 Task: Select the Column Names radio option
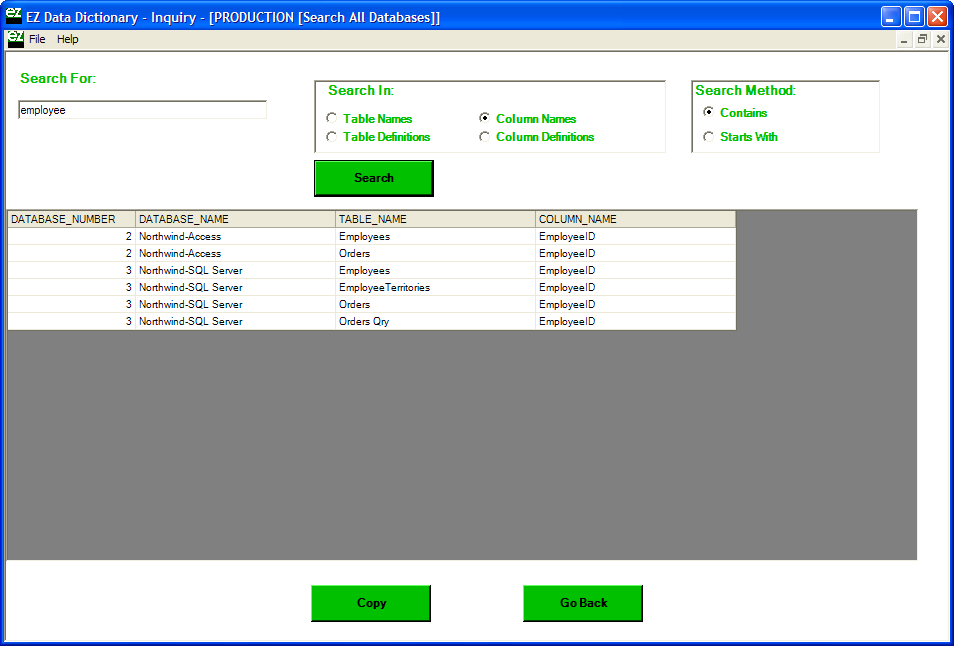click(485, 119)
